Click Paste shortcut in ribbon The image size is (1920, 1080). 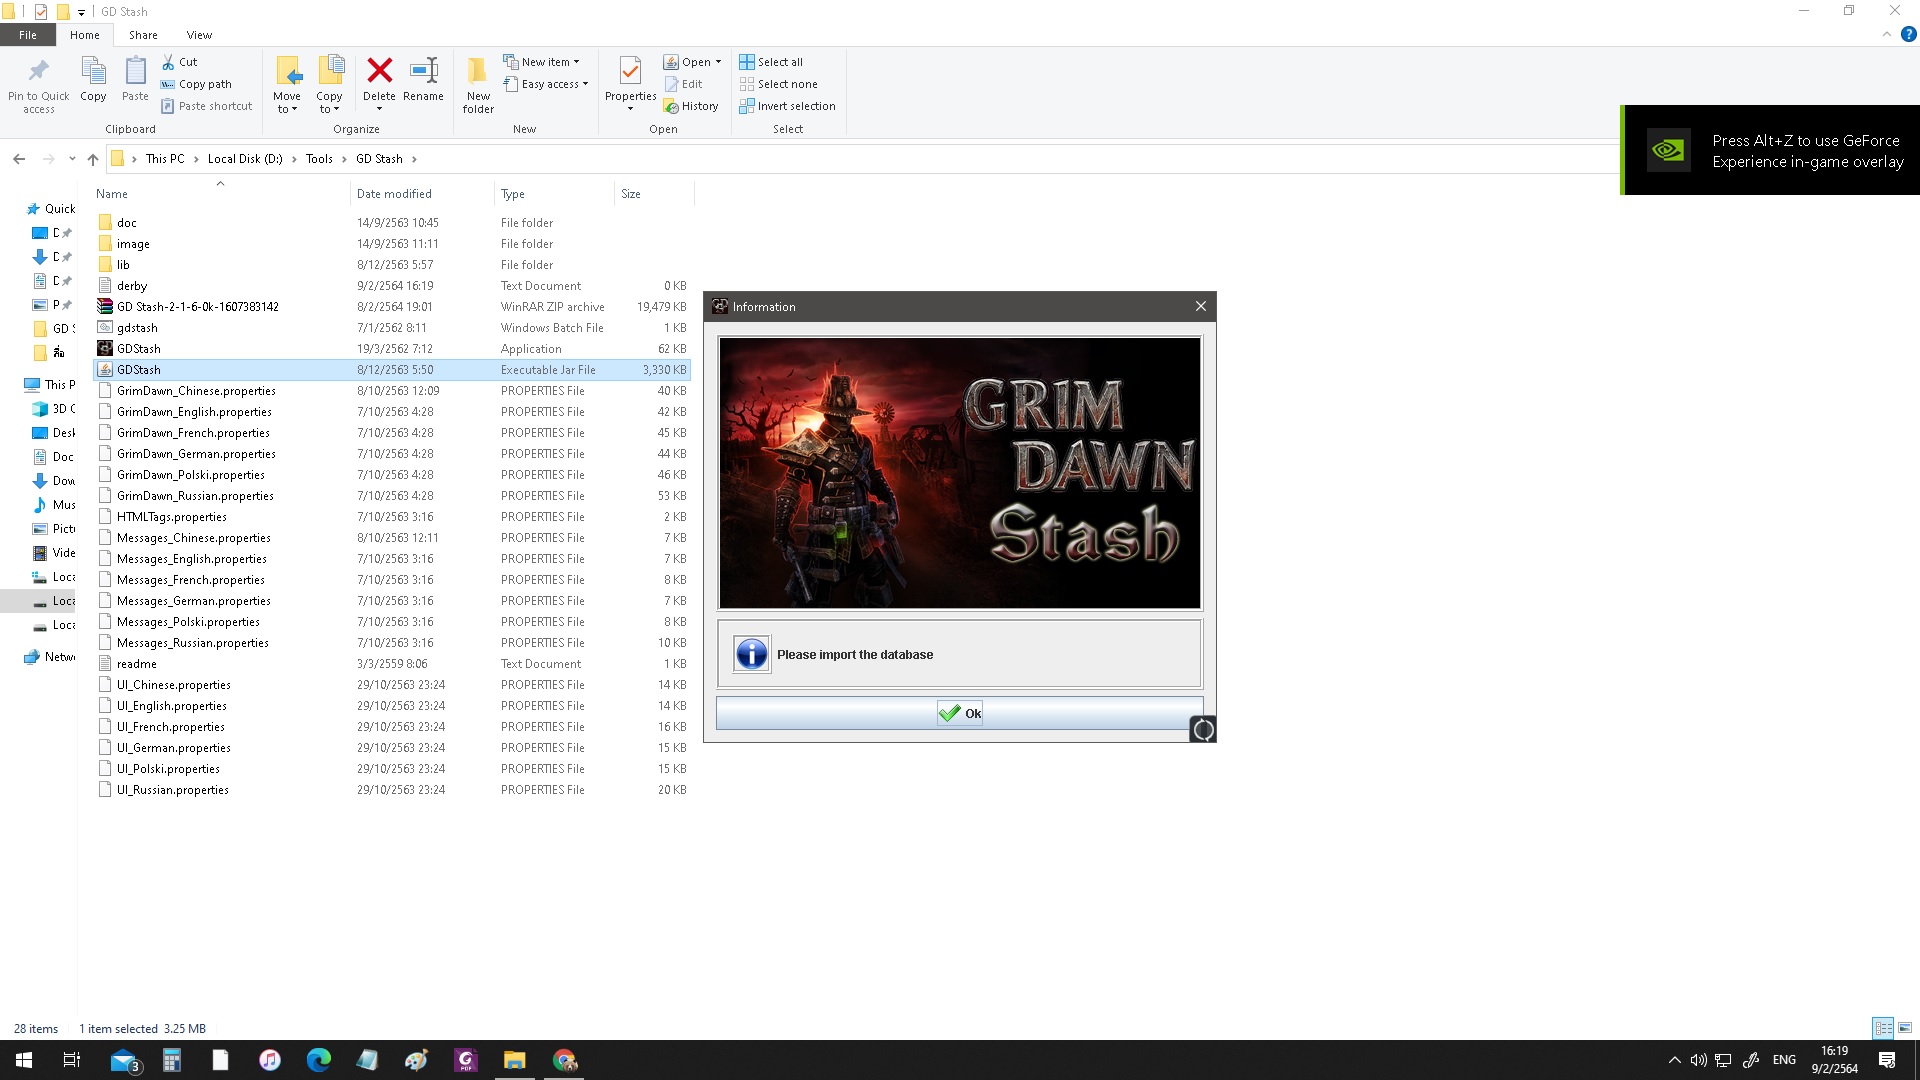(x=207, y=106)
